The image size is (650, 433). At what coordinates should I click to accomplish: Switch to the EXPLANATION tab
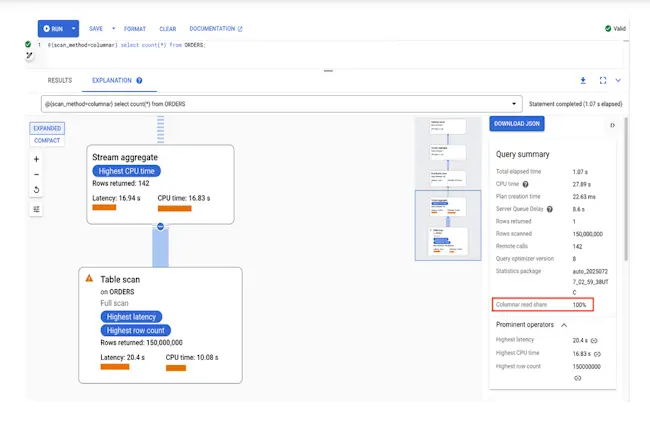[112, 80]
